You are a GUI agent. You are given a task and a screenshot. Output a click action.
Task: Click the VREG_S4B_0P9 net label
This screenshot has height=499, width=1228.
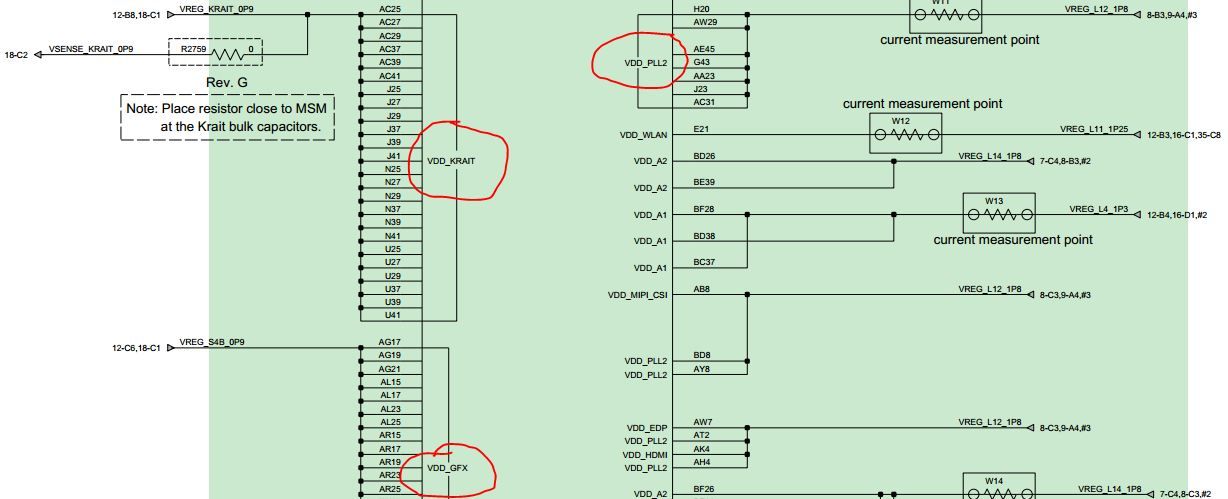point(212,342)
